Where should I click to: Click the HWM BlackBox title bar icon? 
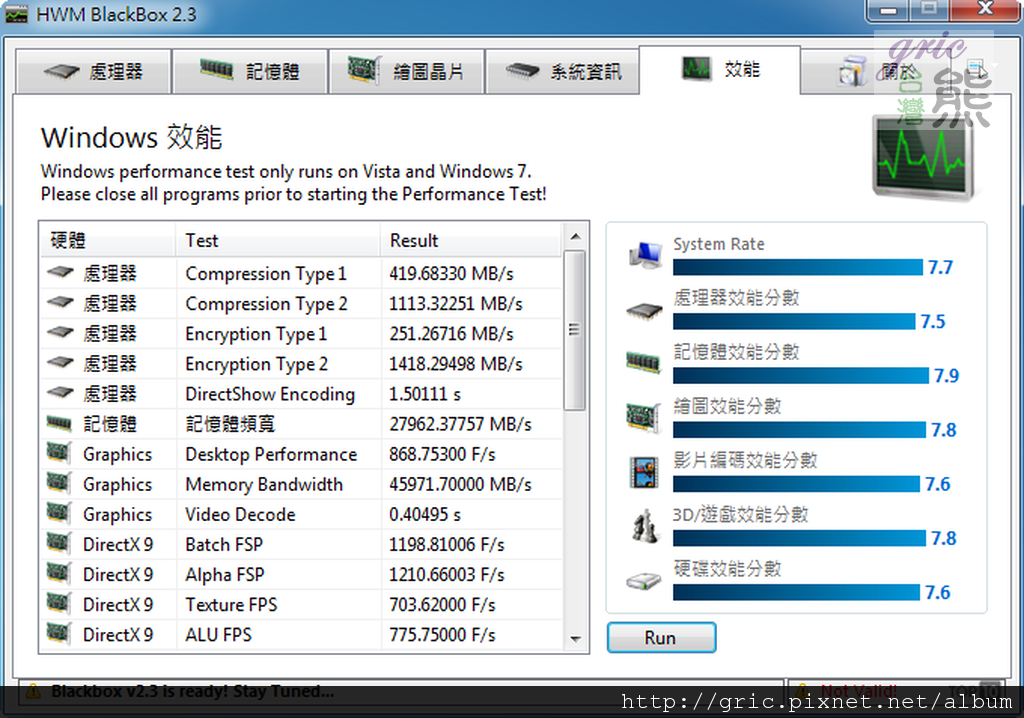tap(16, 14)
